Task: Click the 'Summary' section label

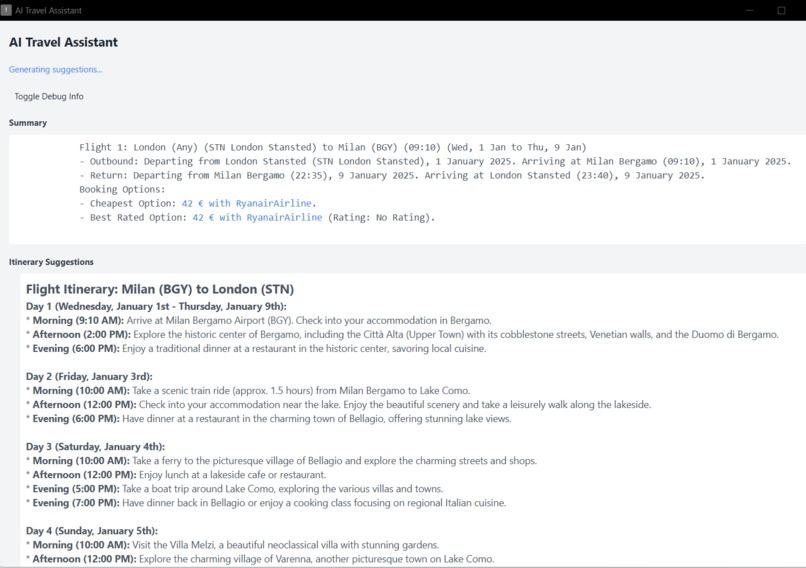Action: click(28, 123)
